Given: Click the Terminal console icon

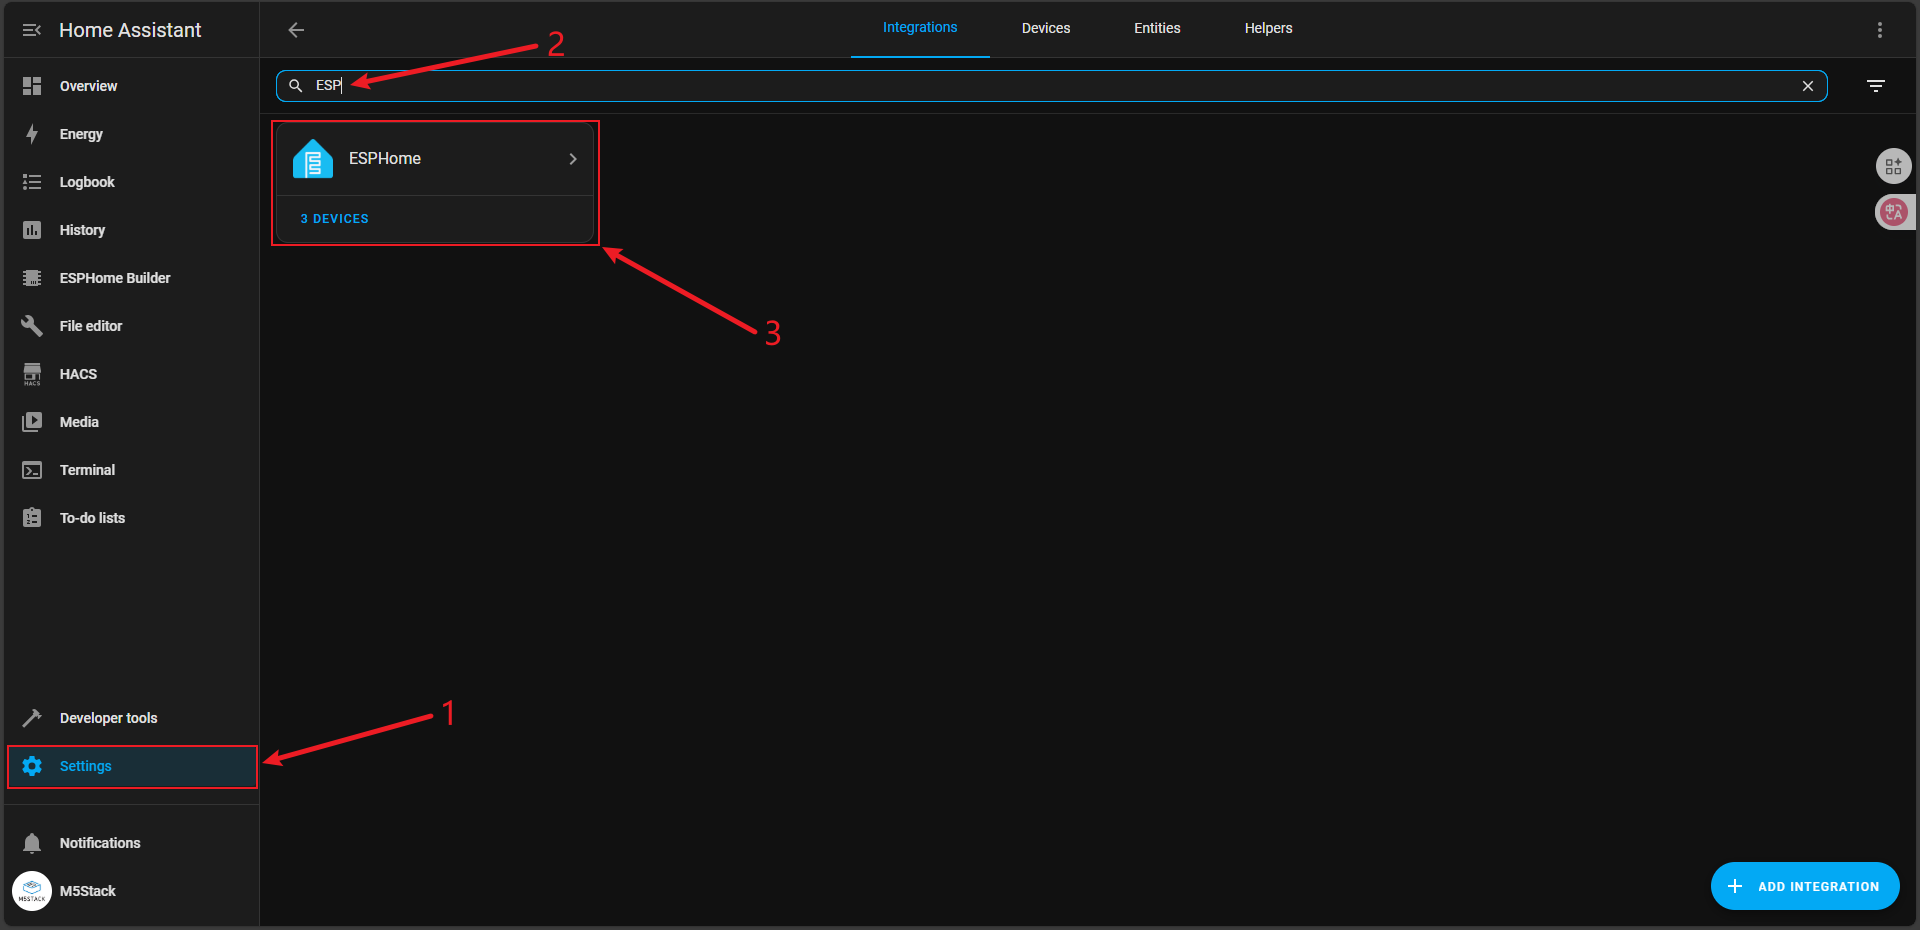Looking at the screenshot, I should click(x=32, y=470).
